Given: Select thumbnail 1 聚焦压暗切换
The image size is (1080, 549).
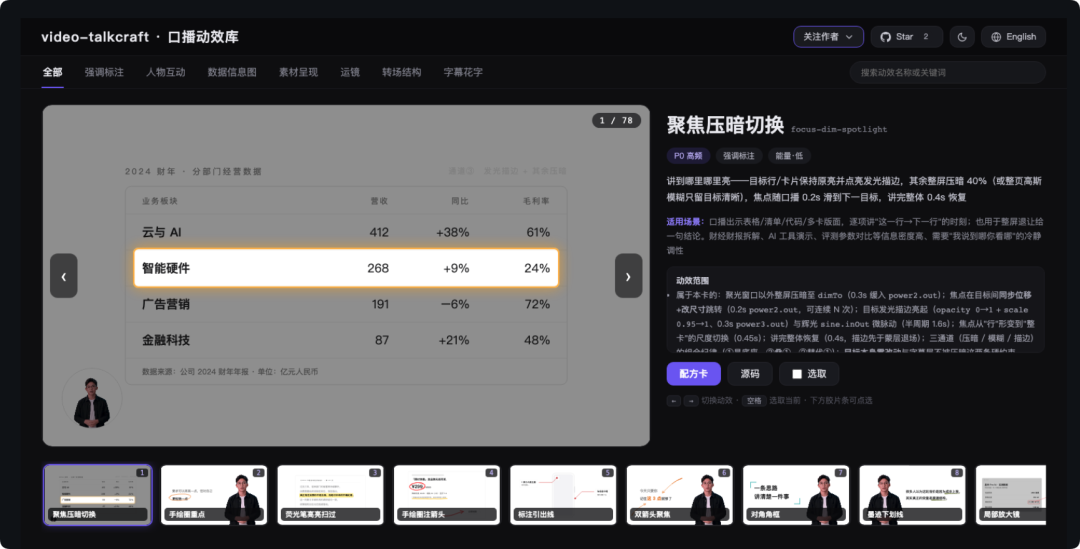Looking at the screenshot, I should tap(98, 495).
